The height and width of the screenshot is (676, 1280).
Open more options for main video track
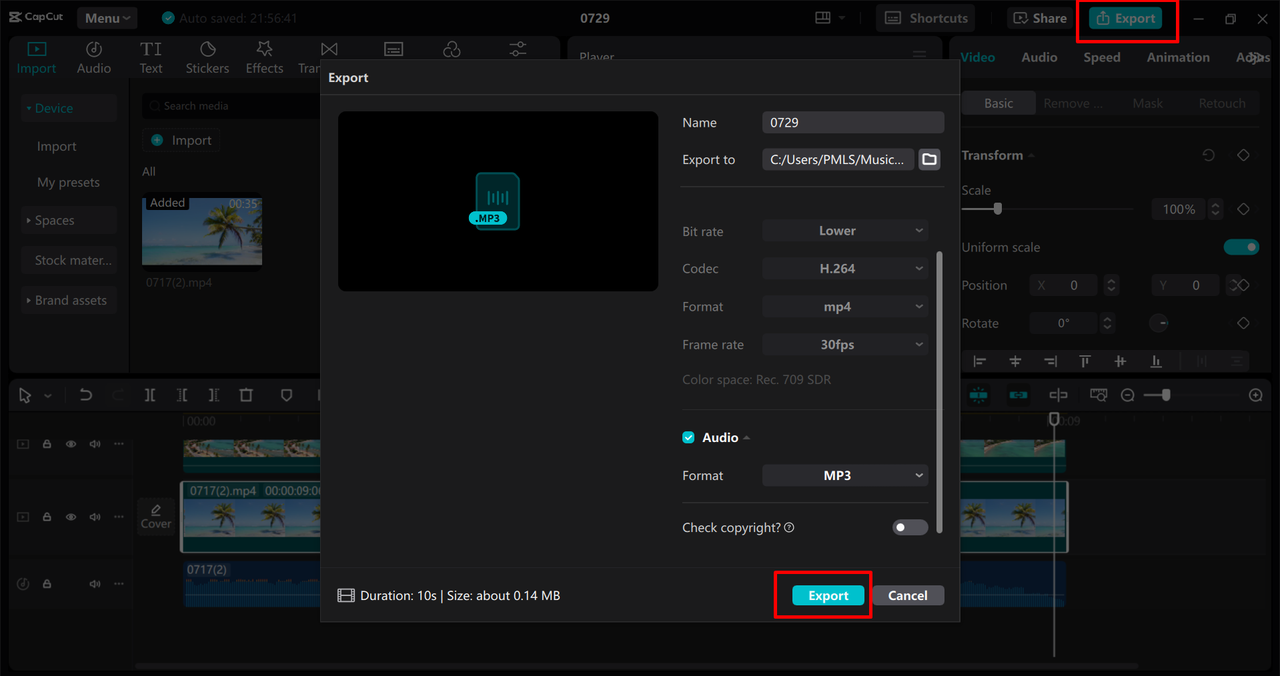pos(119,517)
